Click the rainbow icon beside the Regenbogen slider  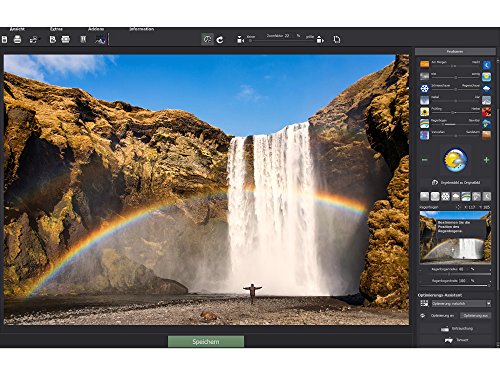[x=424, y=123]
